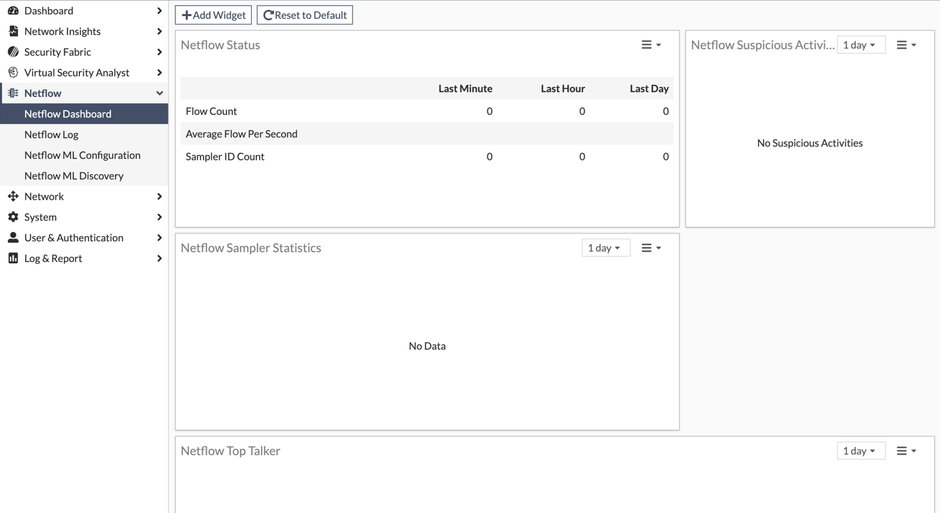Open Netflow Sampler Statistics widget options menu

651,248
